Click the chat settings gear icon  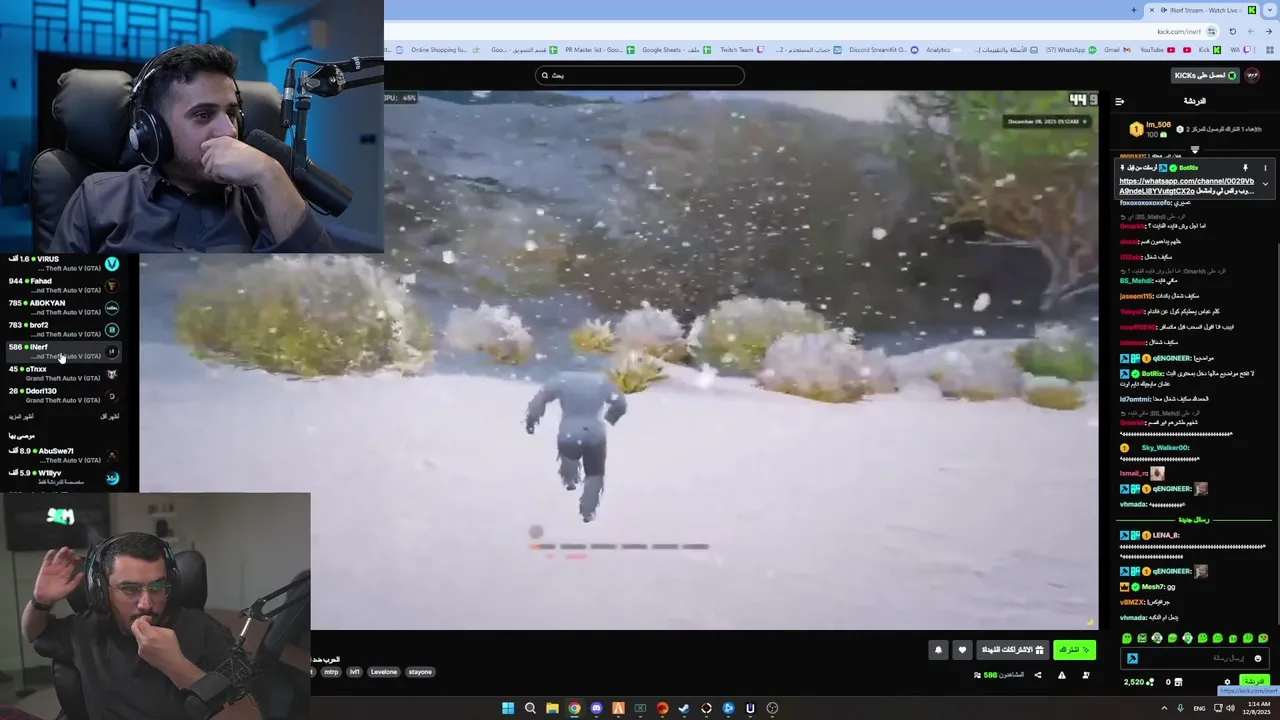coord(1227,682)
